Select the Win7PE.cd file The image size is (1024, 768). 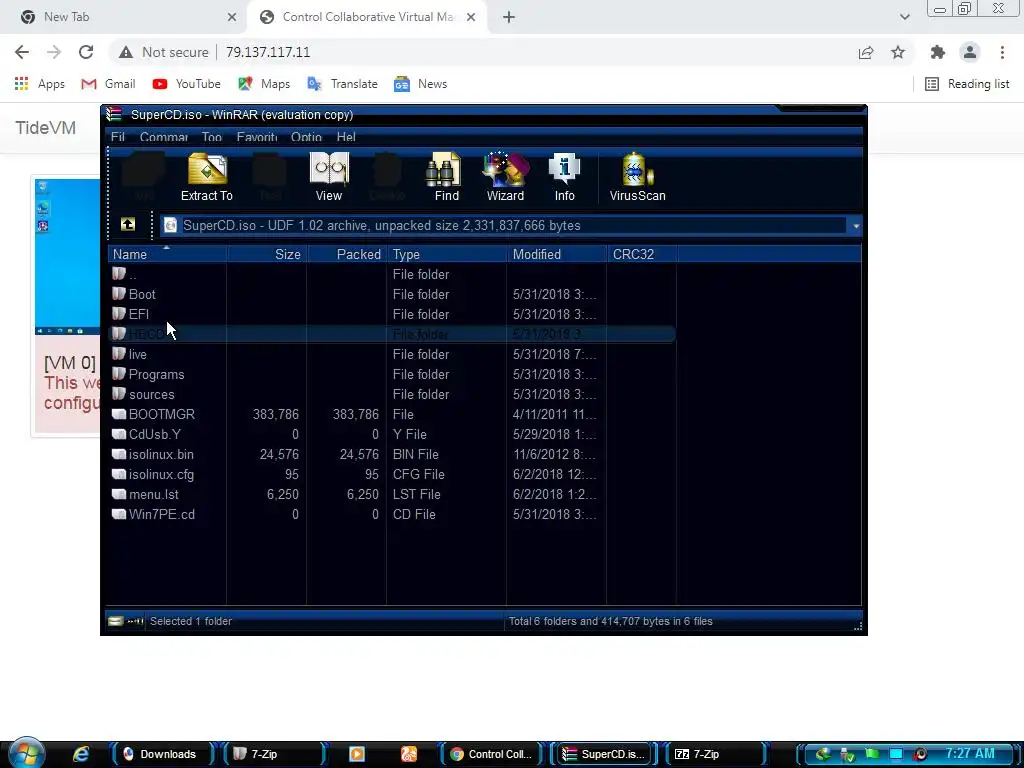click(392, 515)
